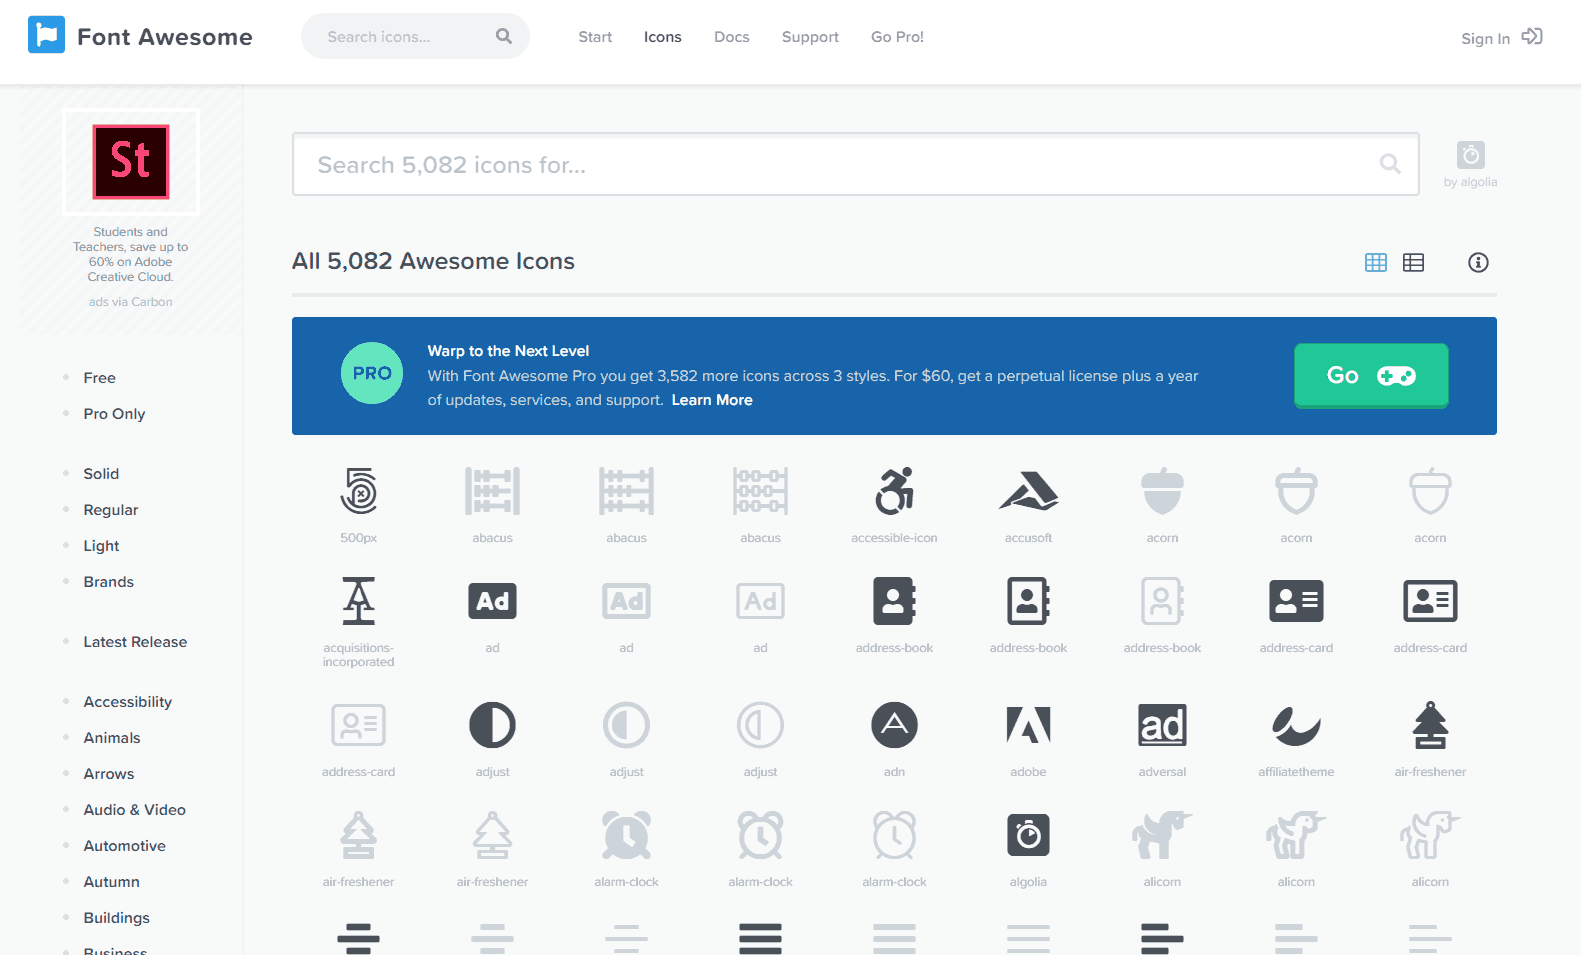Click the Sign In arrow icon

(1532, 36)
